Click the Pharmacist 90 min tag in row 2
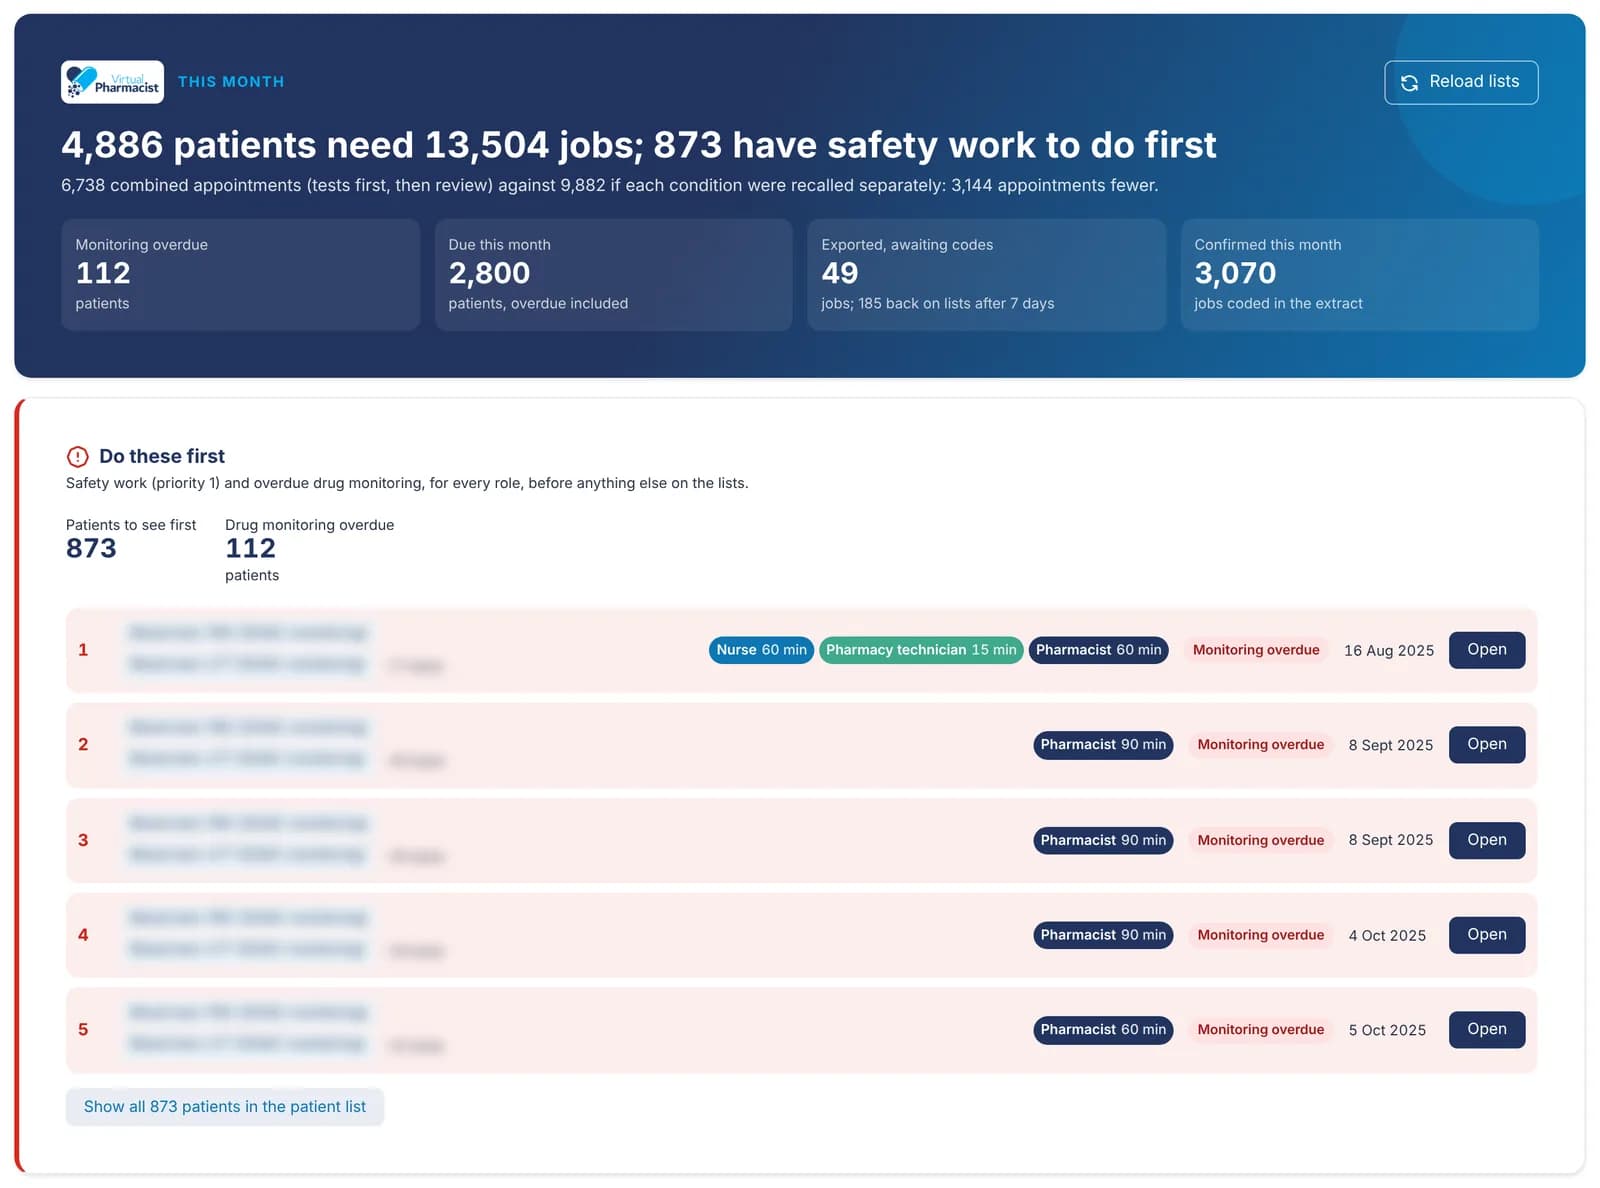The image size is (1600, 1188). click(1103, 745)
